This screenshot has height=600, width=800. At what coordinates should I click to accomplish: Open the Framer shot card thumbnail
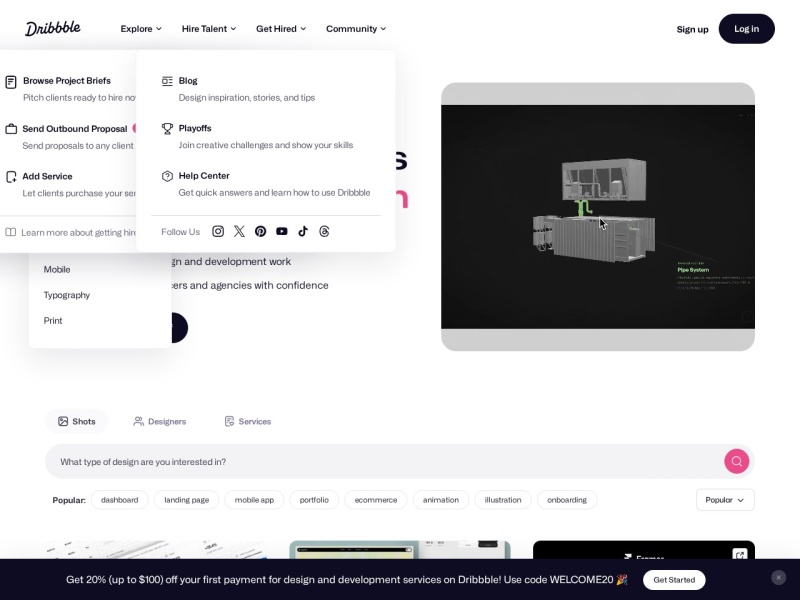[644, 550]
